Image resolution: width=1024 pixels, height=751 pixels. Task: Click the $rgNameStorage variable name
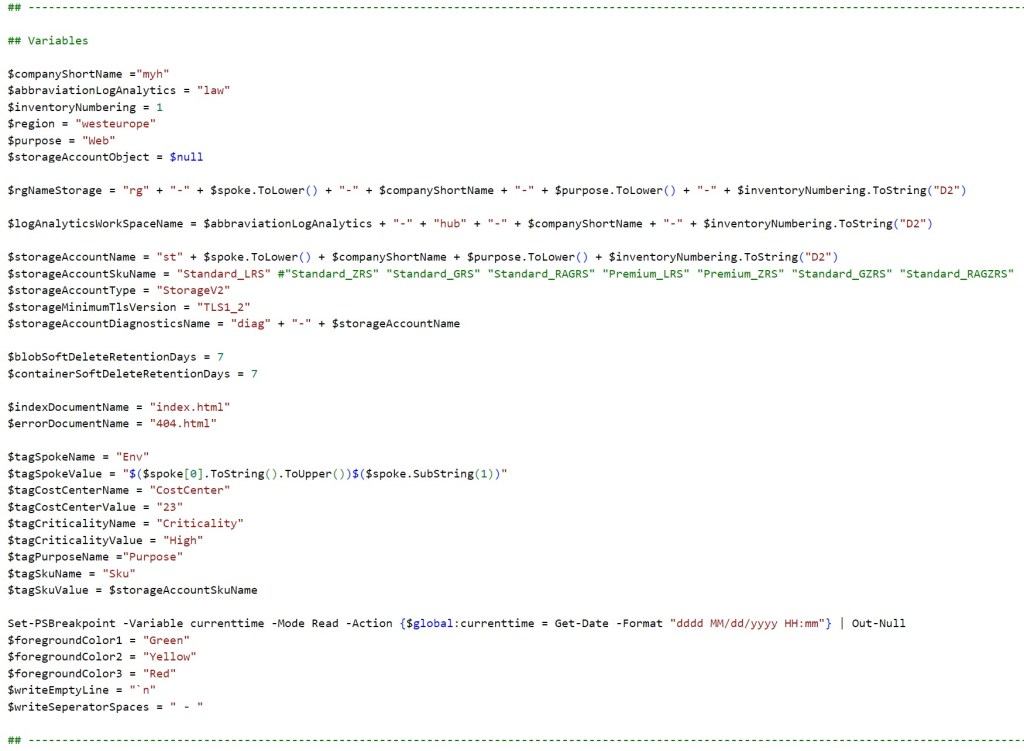(x=54, y=190)
